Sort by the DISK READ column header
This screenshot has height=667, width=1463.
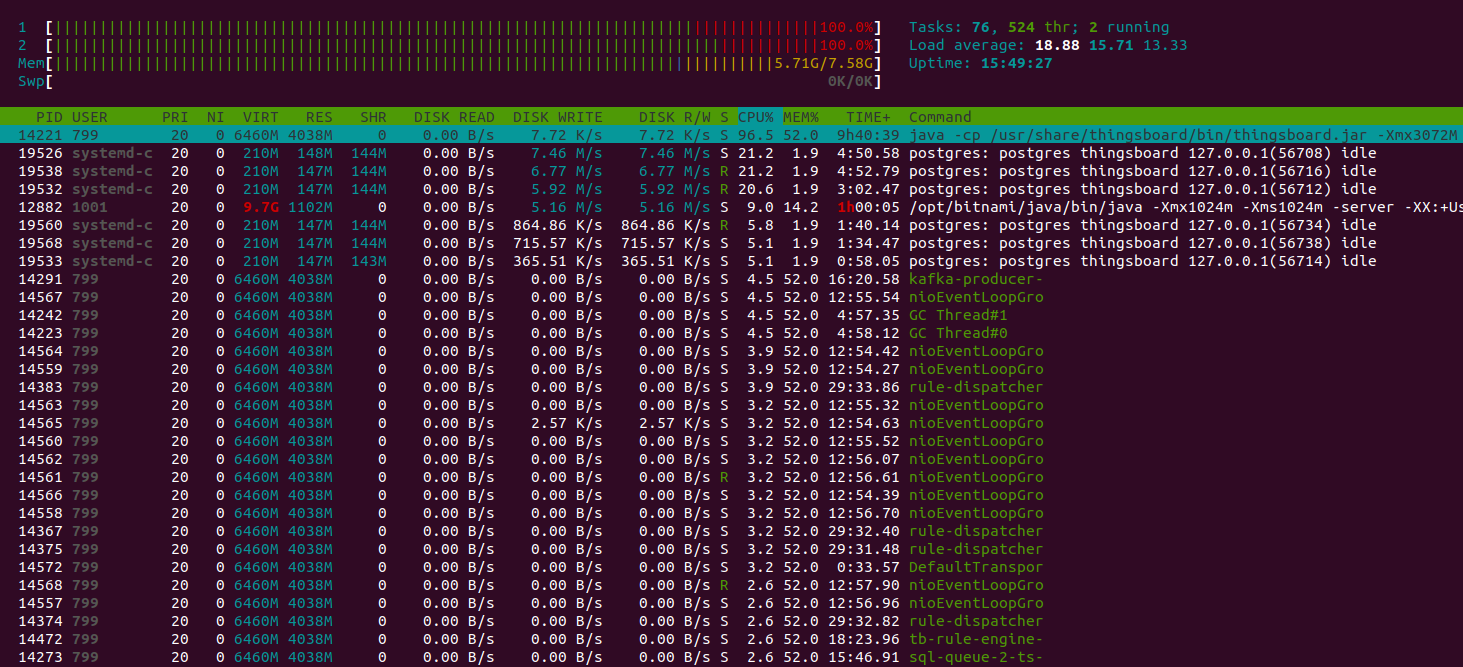click(454, 117)
